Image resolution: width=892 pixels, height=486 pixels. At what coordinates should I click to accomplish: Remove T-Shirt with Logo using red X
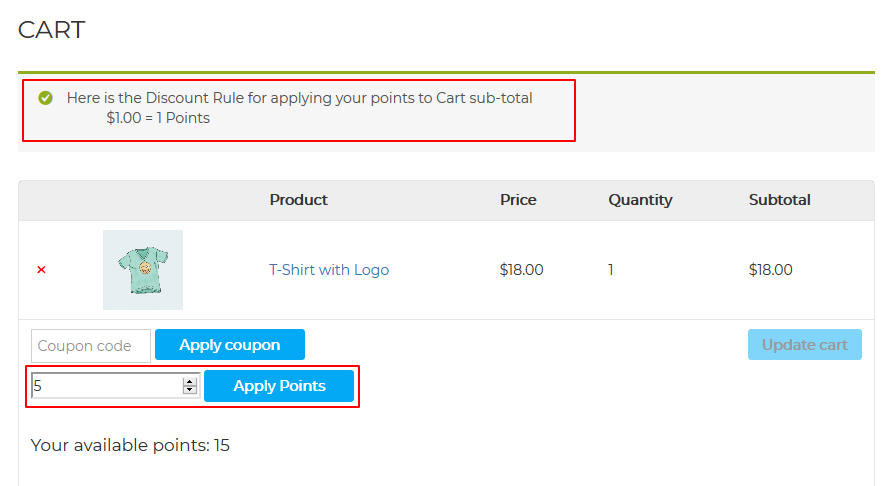pyautogui.click(x=41, y=270)
